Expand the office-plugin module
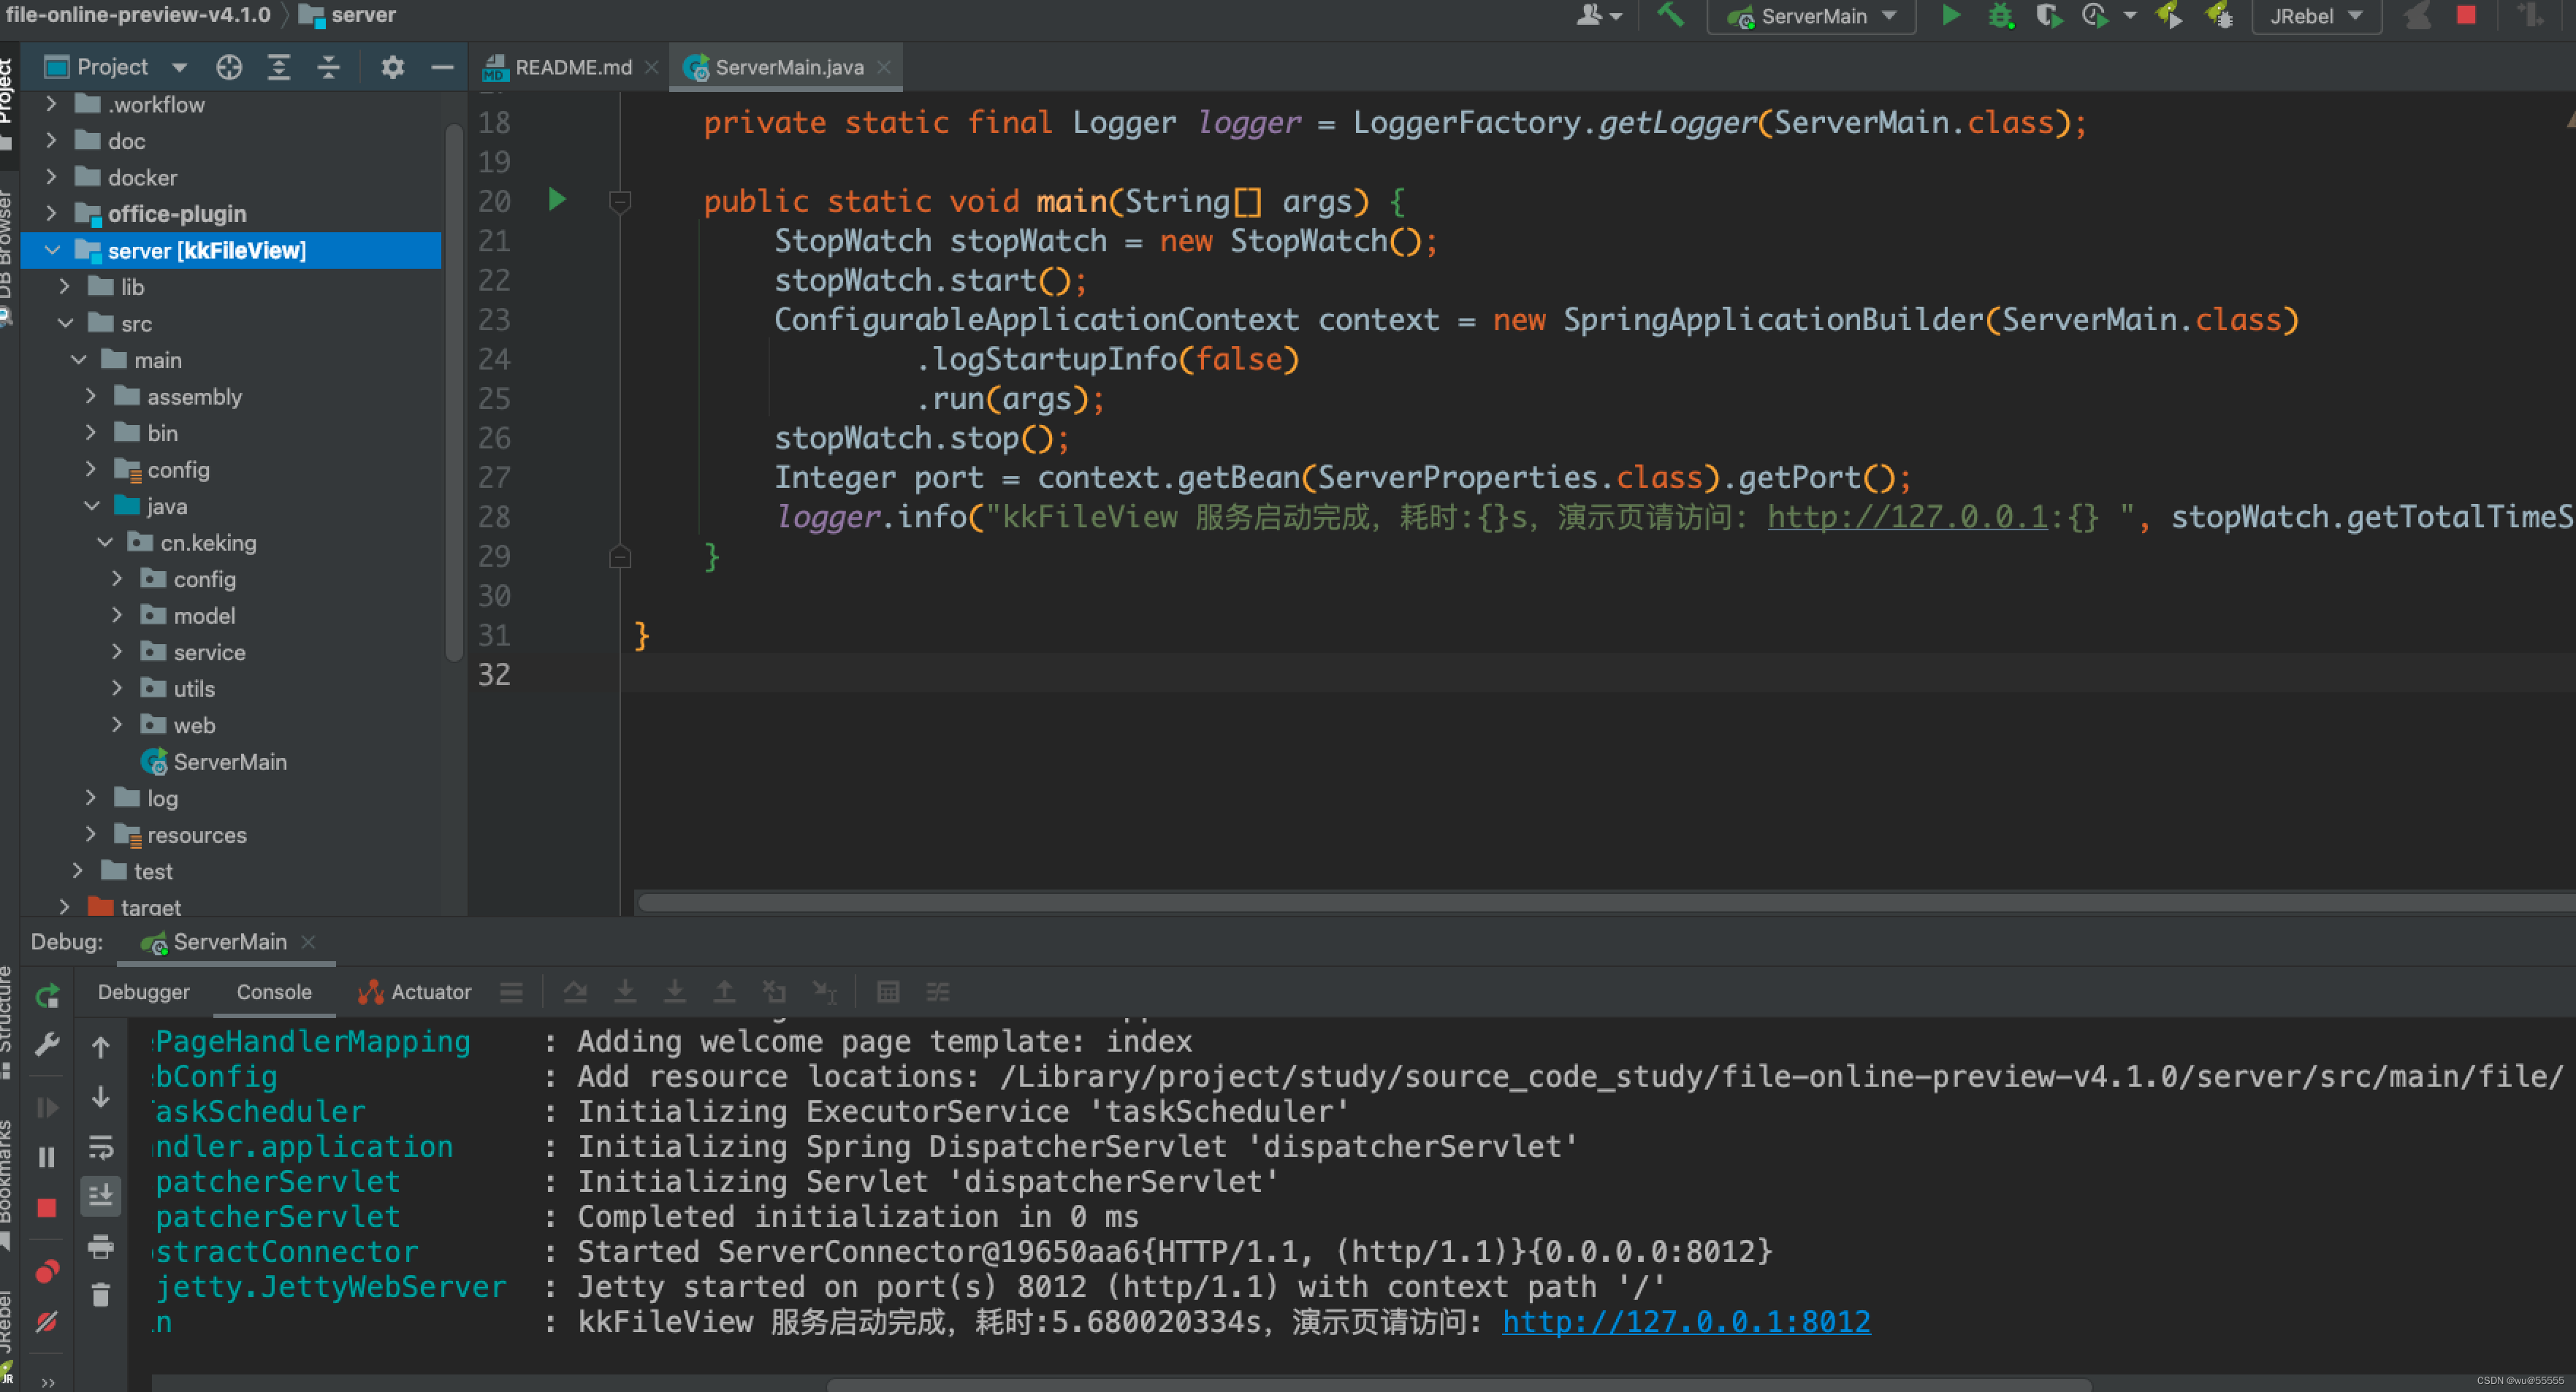The image size is (2576, 1392). click(x=51, y=213)
